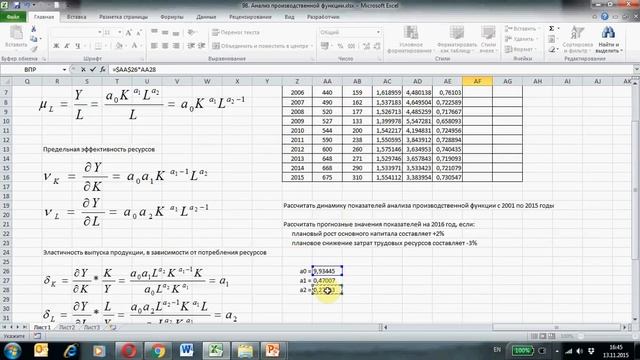Viewport: 640px width, 360px height.
Task: Decrease font size with the small A icon
Action: point(138,32)
